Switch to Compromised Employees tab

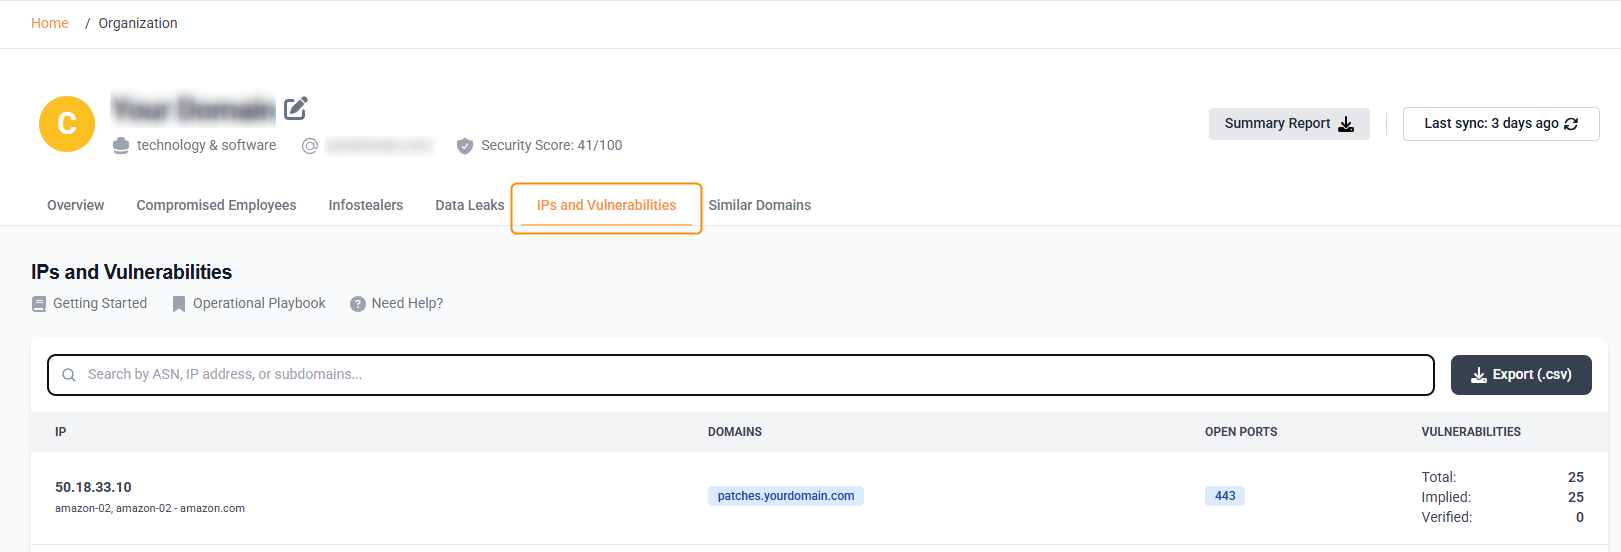pyautogui.click(x=216, y=205)
